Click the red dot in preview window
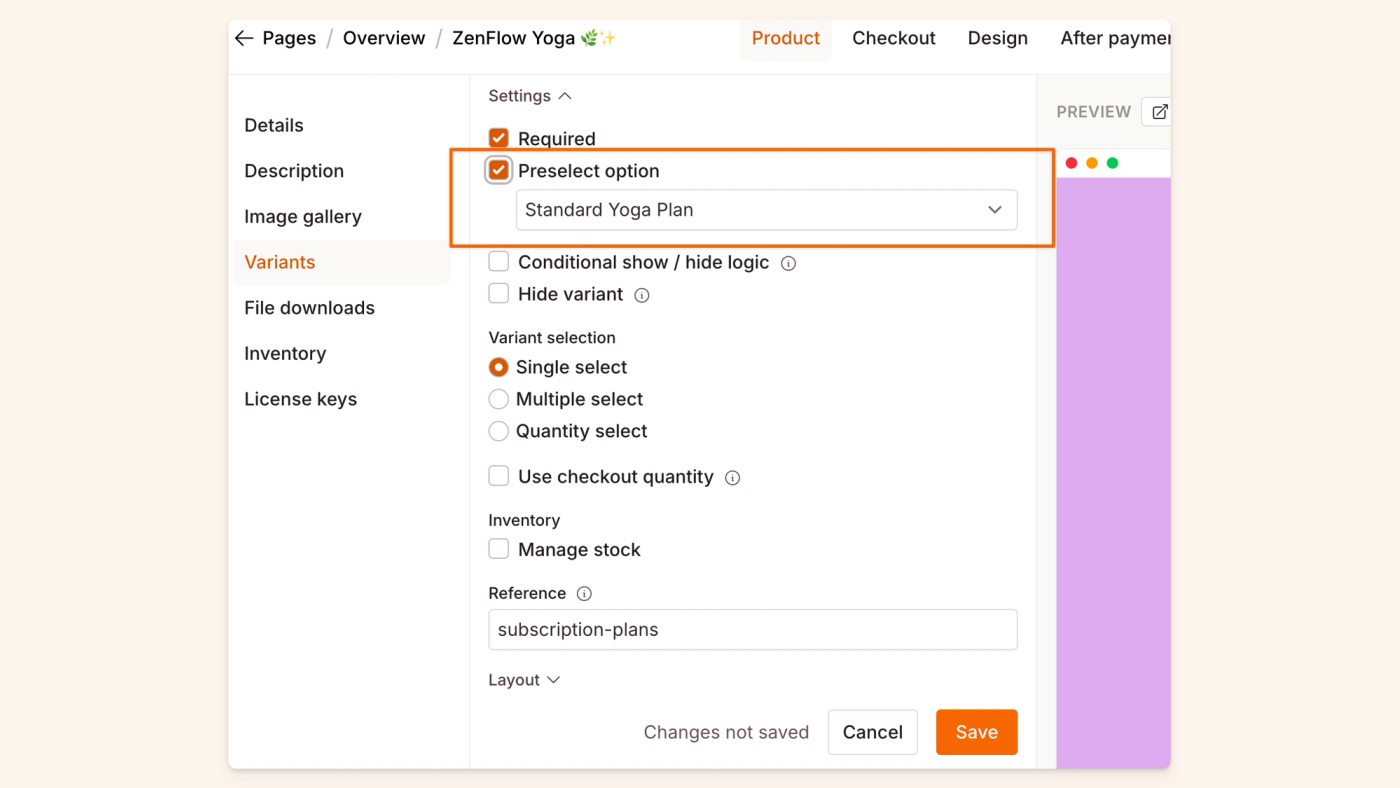The height and width of the screenshot is (788, 1400). click(1071, 163)
